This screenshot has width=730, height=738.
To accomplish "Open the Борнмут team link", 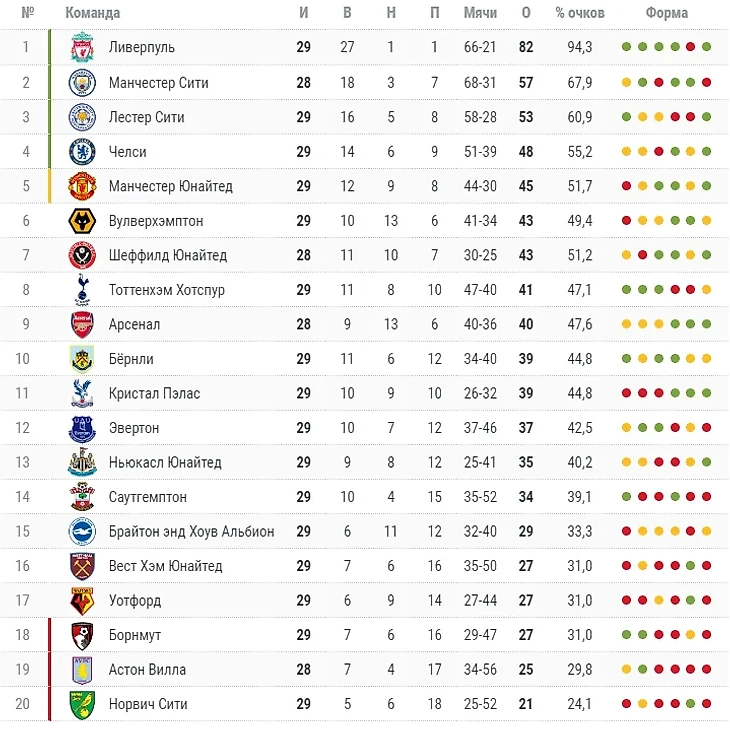I will tap(134, 635).
